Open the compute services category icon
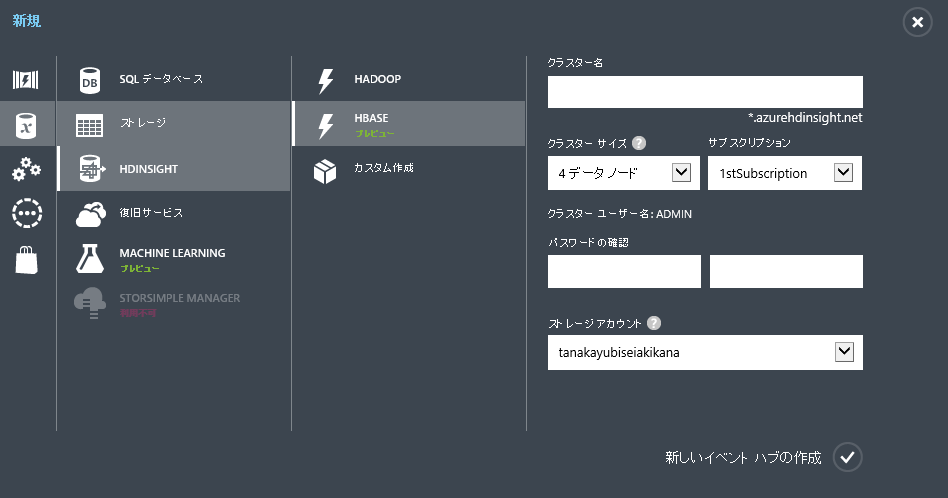The width and height of the screenshot is (948, 498). click(26, 81)
